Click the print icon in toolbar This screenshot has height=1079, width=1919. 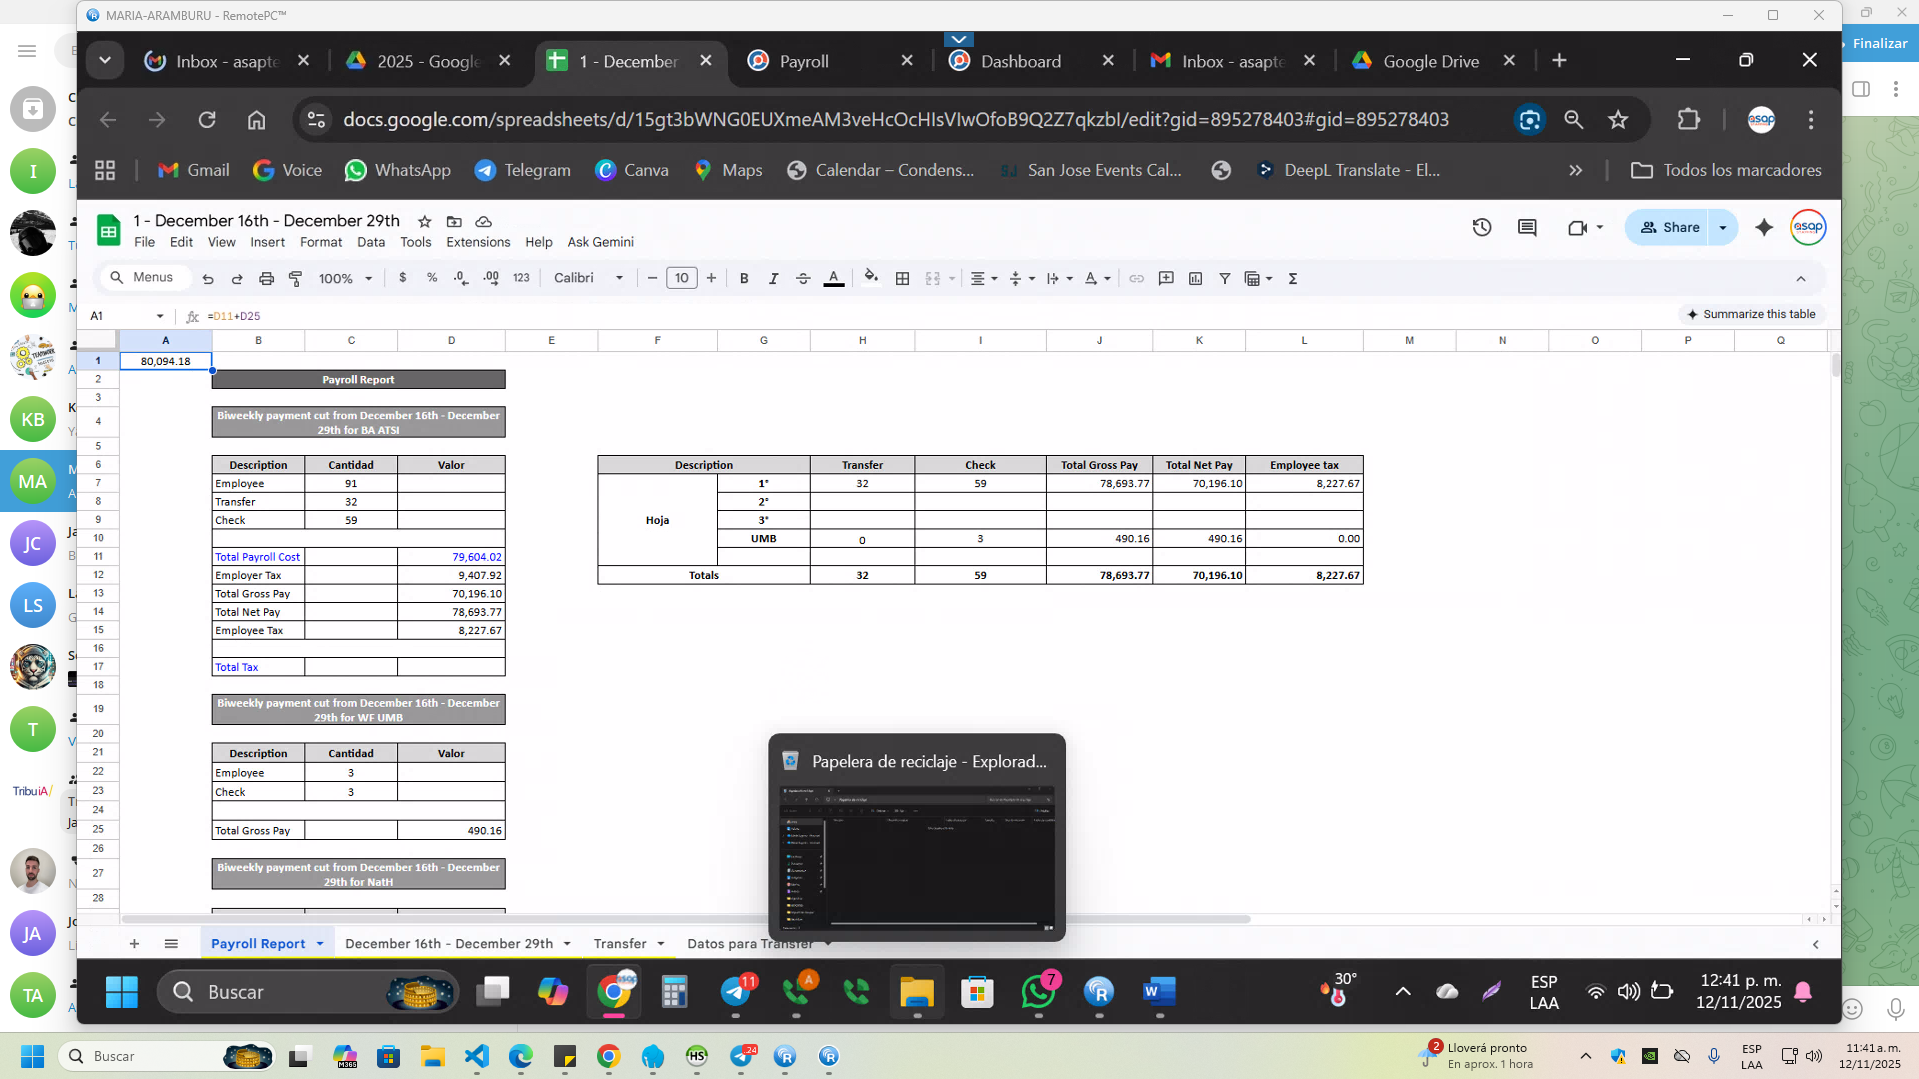coord(266,279)
